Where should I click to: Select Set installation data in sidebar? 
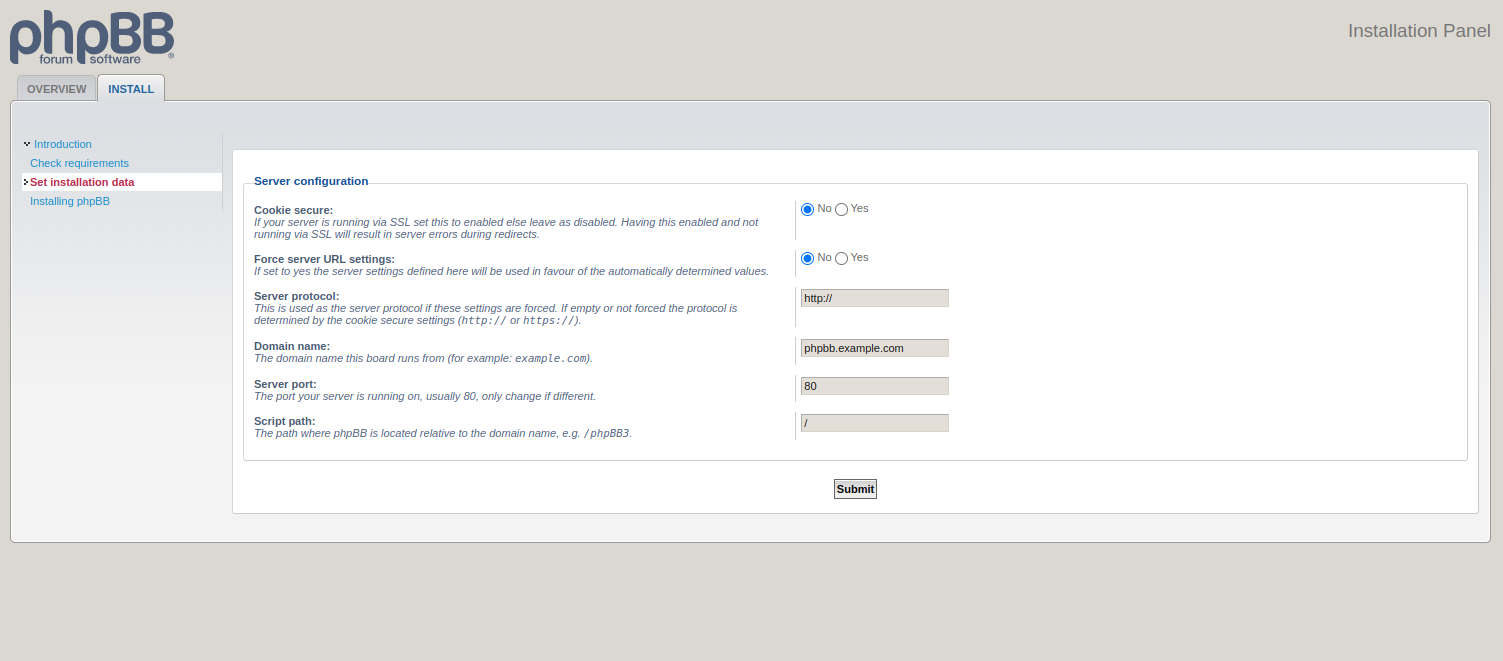(82, 182)
